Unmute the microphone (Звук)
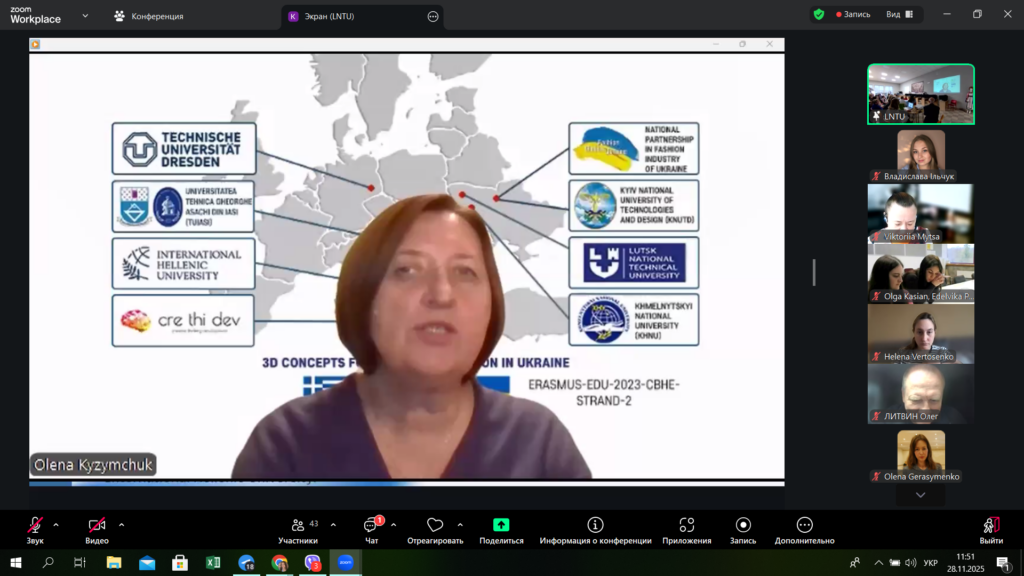1024x576 pixels. (x=35, y=526)
